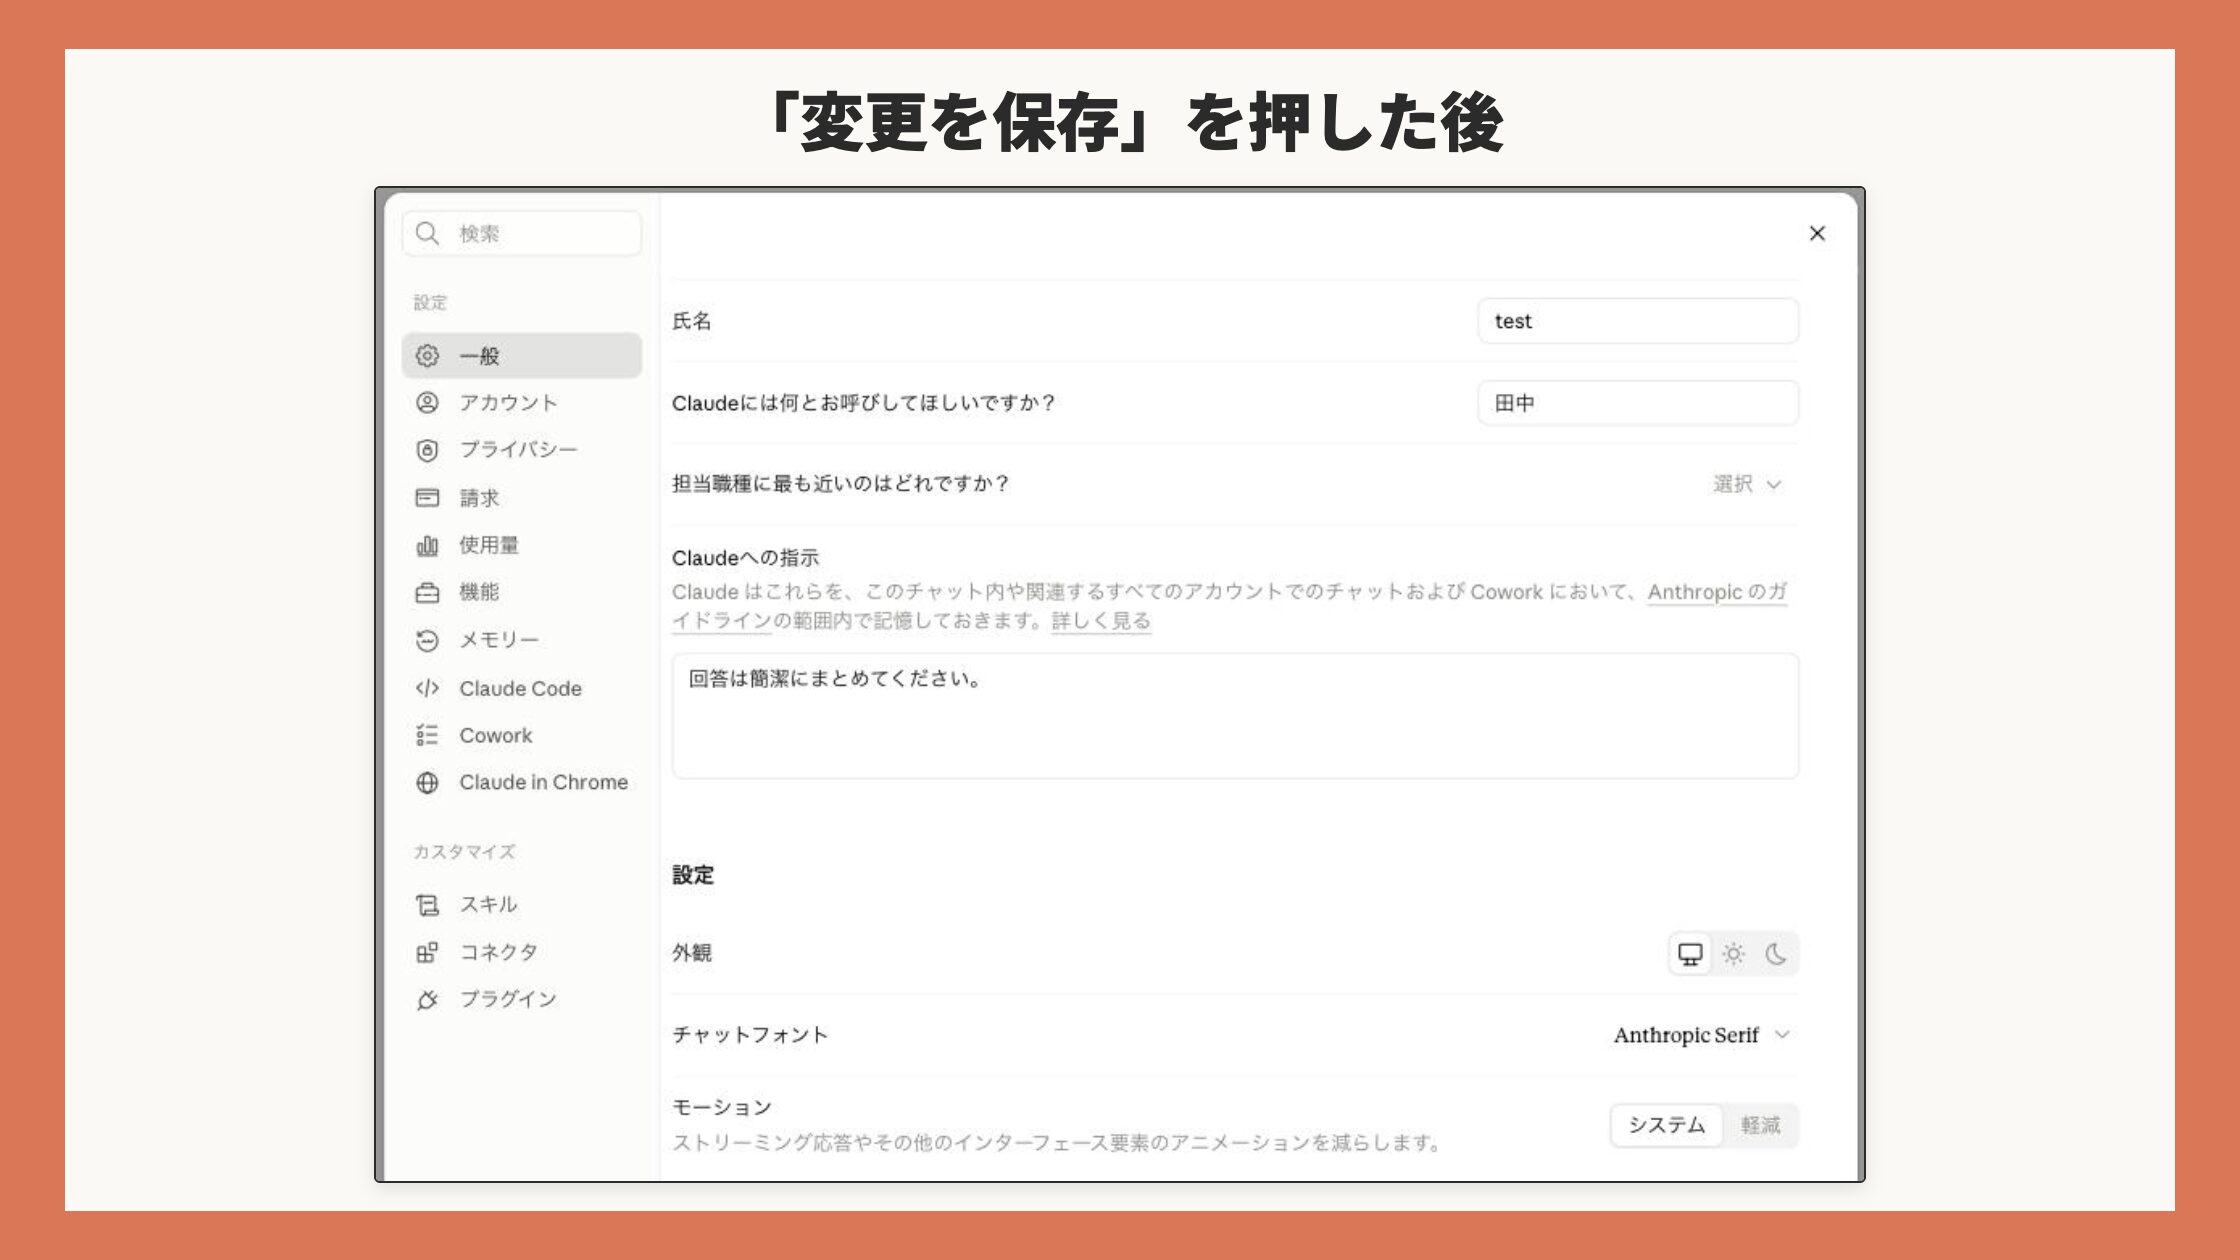Click the プライバシー shield icon
This screenshot has width=2240, height=1260.
point(427,450)
